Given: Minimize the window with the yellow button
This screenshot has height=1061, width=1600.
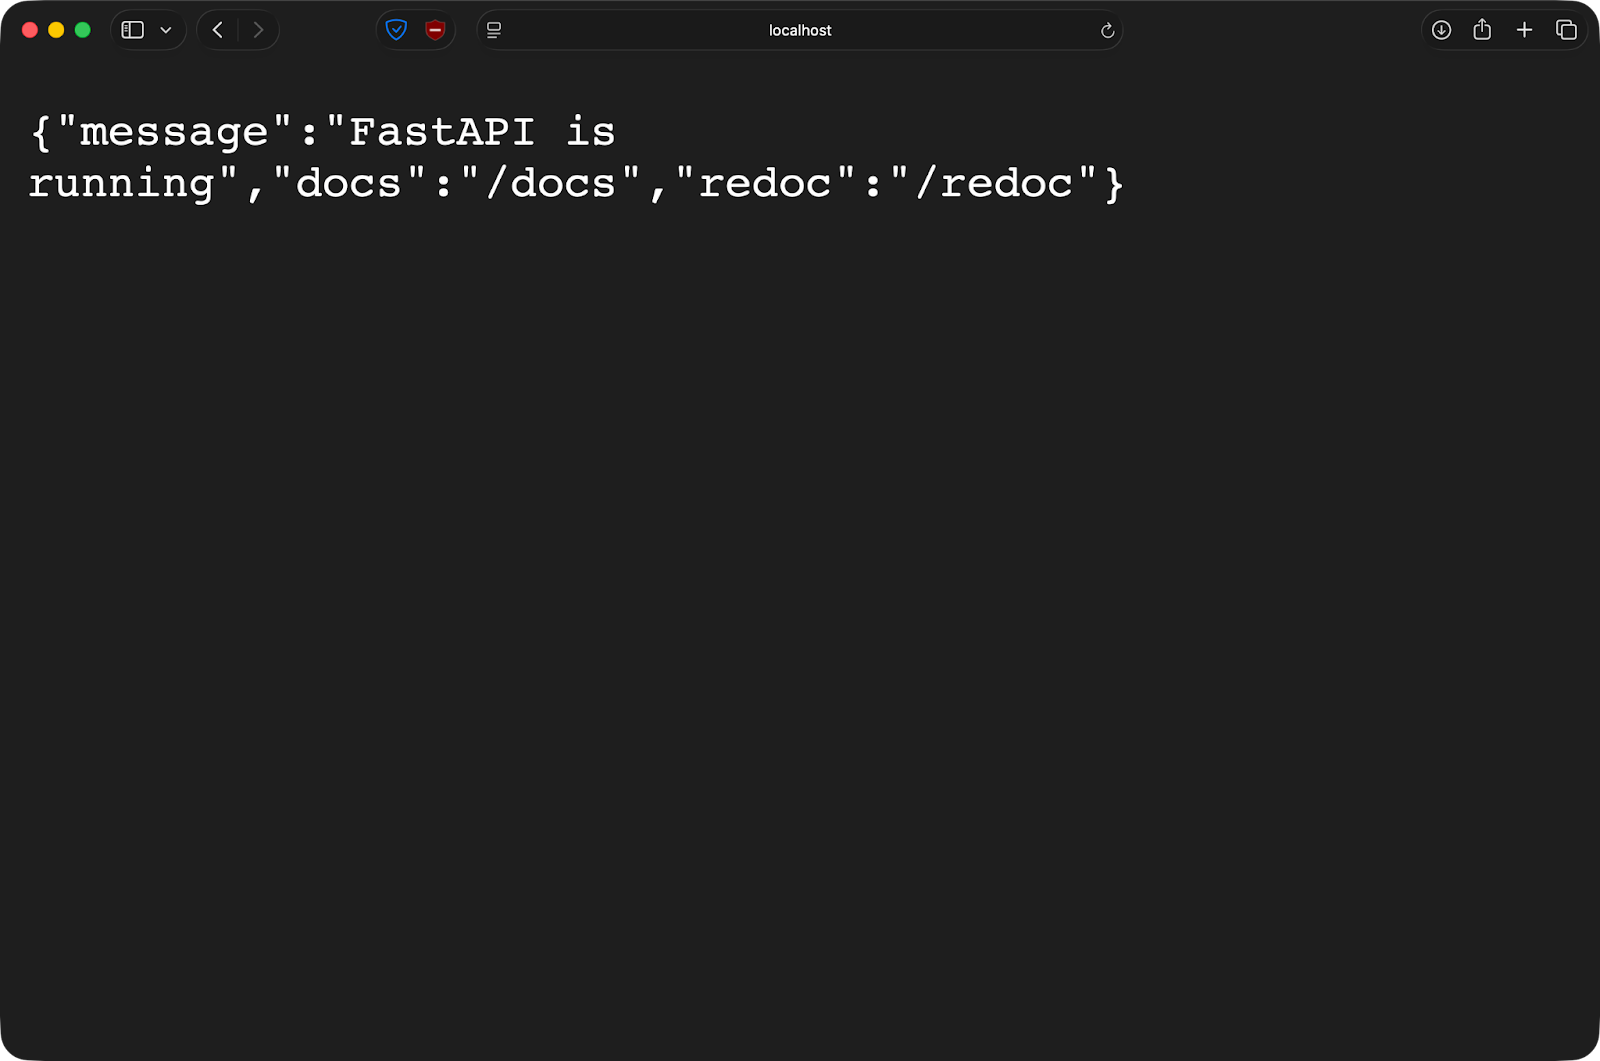Looking at the screenshot, I should [x=55, y=30].
